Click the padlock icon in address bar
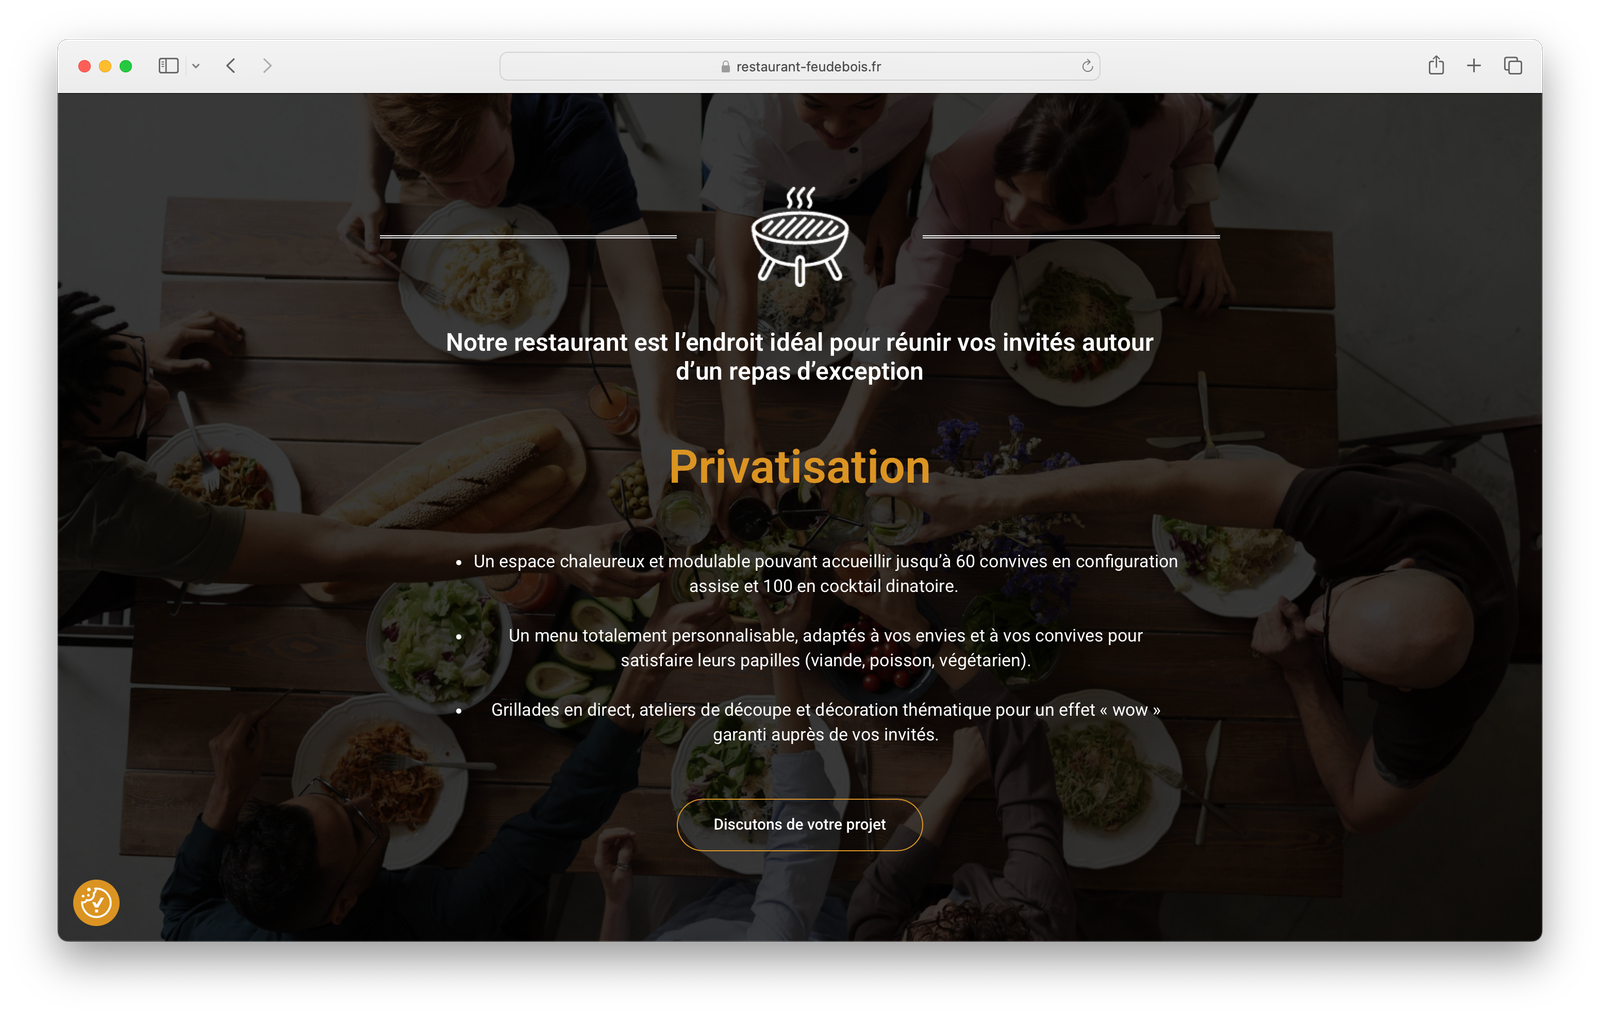Screen dimensions: 1600x1018 726,67
